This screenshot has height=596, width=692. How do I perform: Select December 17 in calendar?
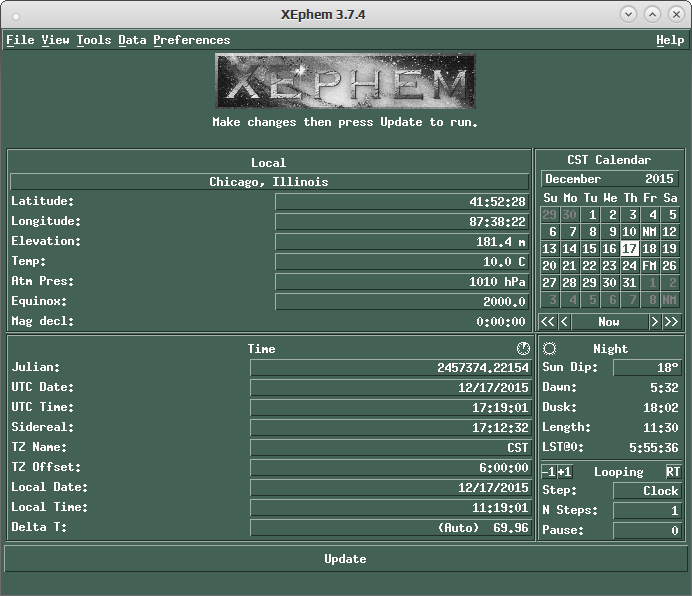point(629,249)
